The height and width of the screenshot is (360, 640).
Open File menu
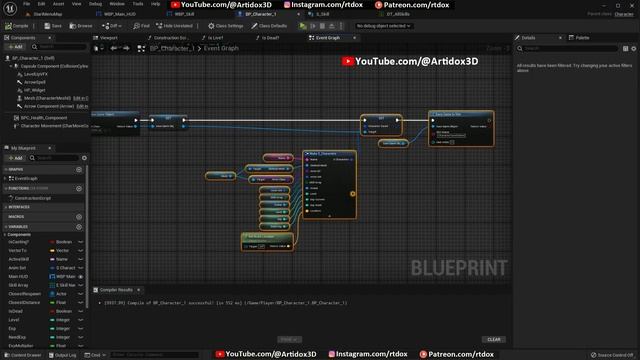[x=27, y=4]
